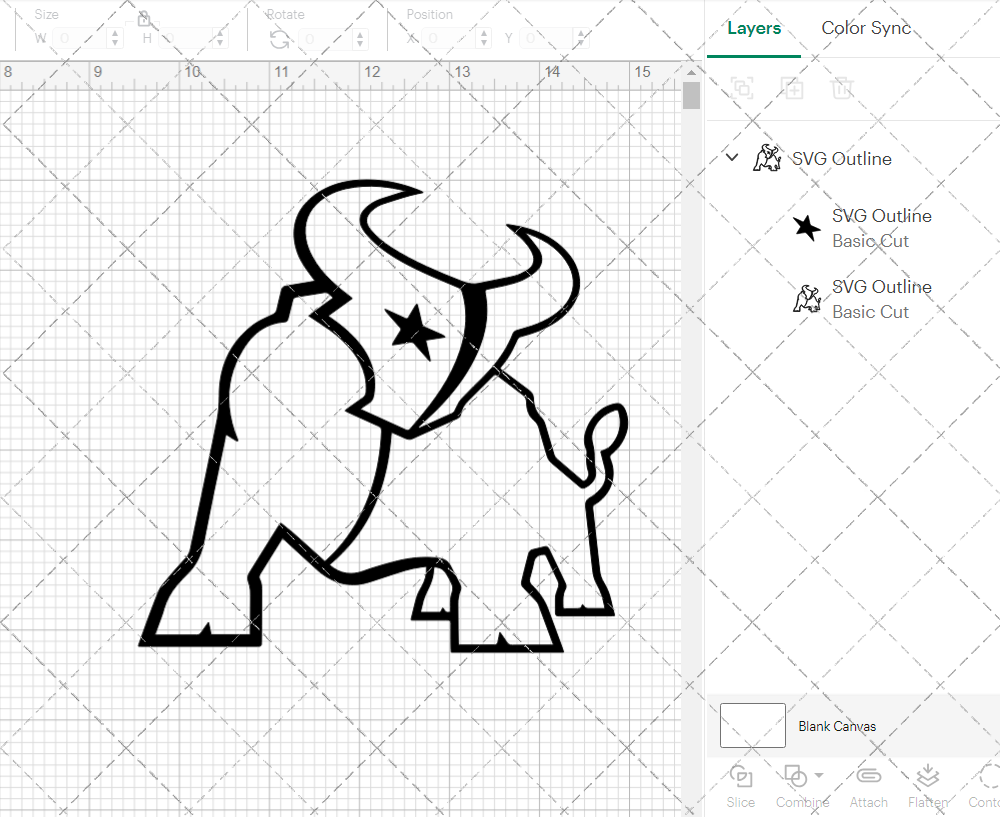This screenshot has height=817, width=1000.
Task: Click the canvas vertical scrollbar thumb
Action: pyautogui.click(x=691, y=96)
